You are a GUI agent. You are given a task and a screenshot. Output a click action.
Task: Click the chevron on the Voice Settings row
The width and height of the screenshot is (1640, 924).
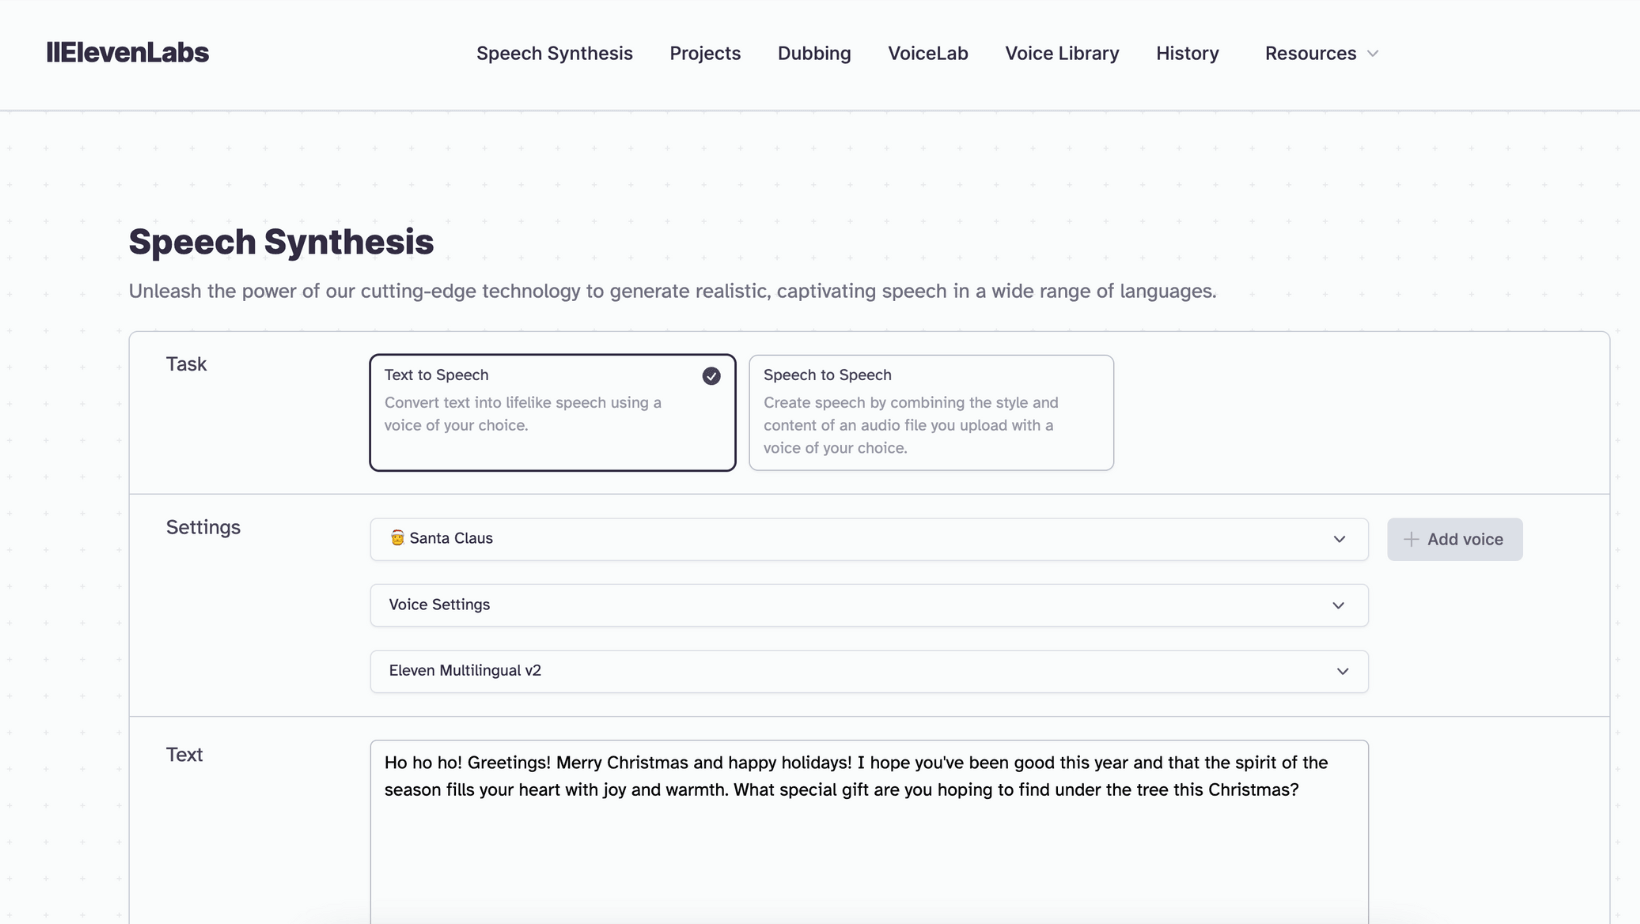tap(1338, 605)
